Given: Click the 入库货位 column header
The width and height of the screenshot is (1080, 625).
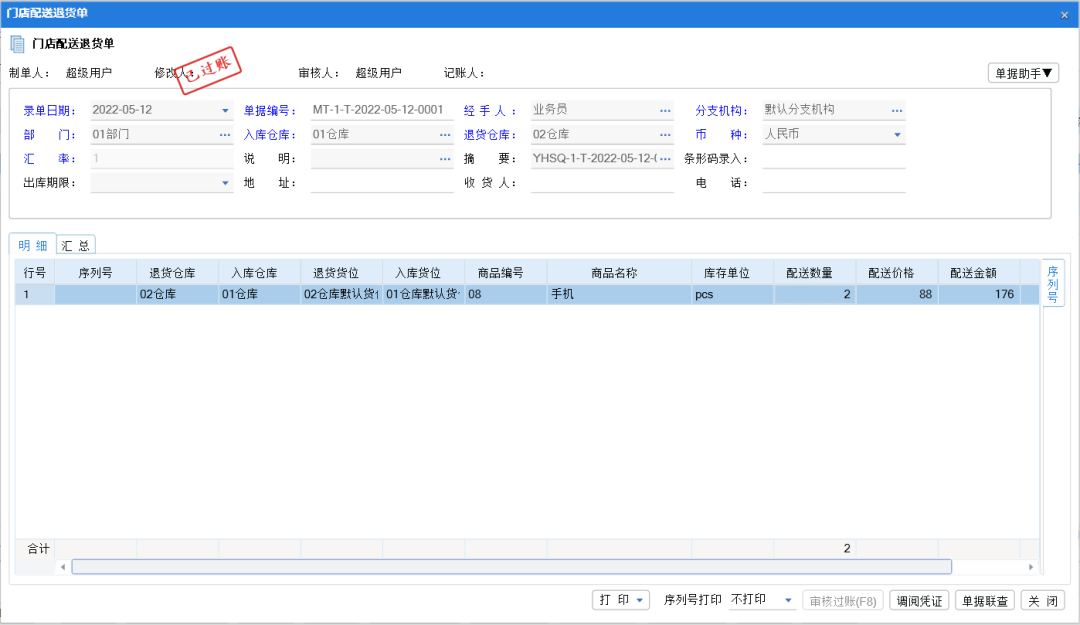Looking at the screenshot, I should [424, 273].
